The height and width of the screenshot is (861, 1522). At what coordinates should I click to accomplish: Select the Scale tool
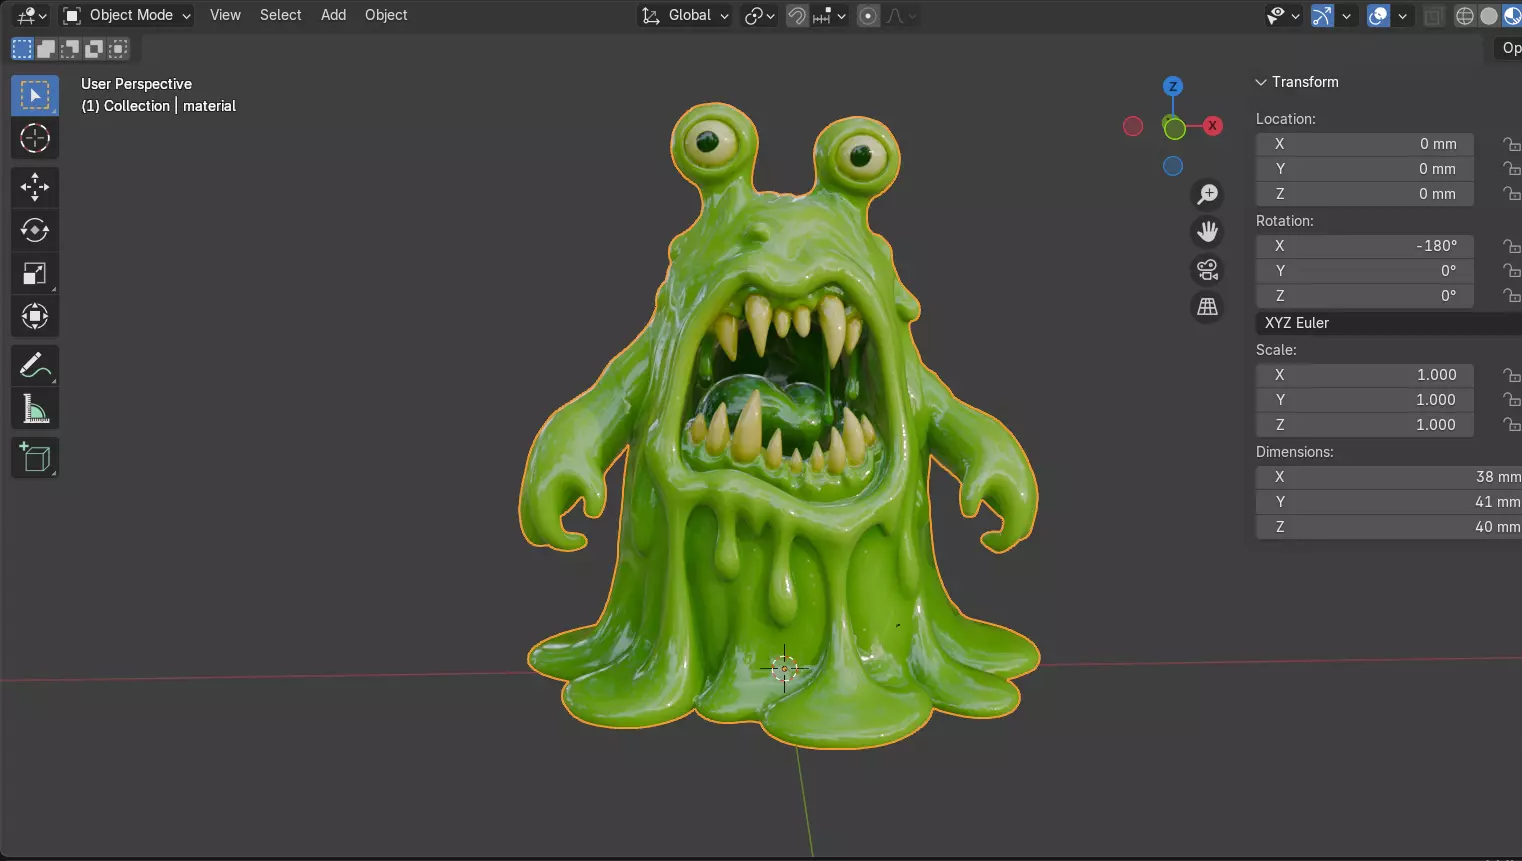point(35,273)
